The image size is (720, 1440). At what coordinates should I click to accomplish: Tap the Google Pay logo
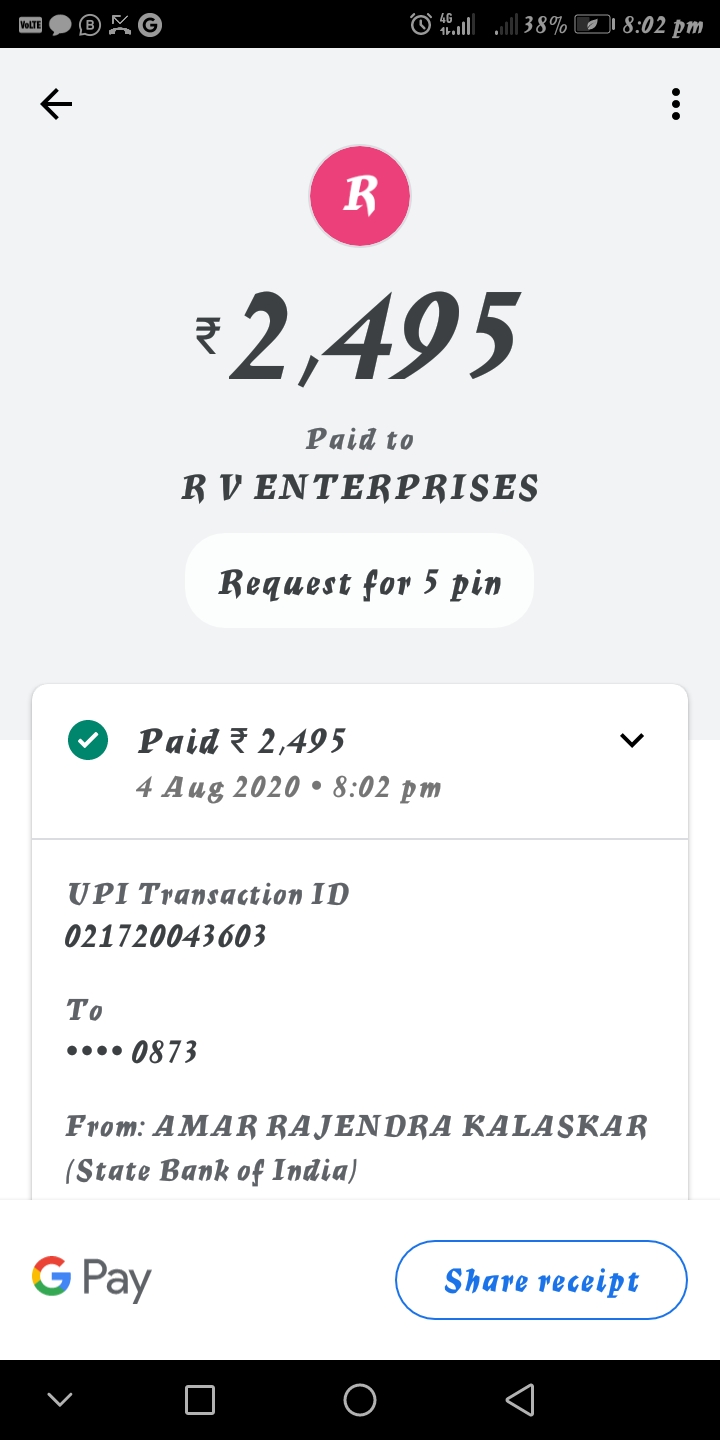tap(92, 1279)
